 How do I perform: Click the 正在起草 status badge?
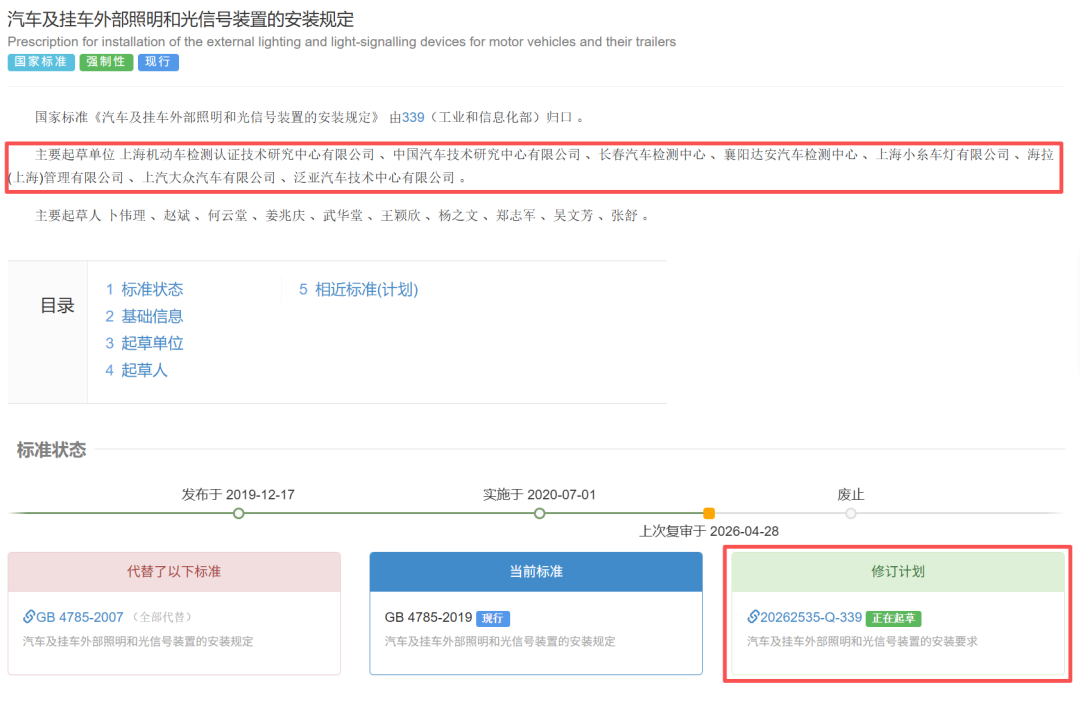893,619
